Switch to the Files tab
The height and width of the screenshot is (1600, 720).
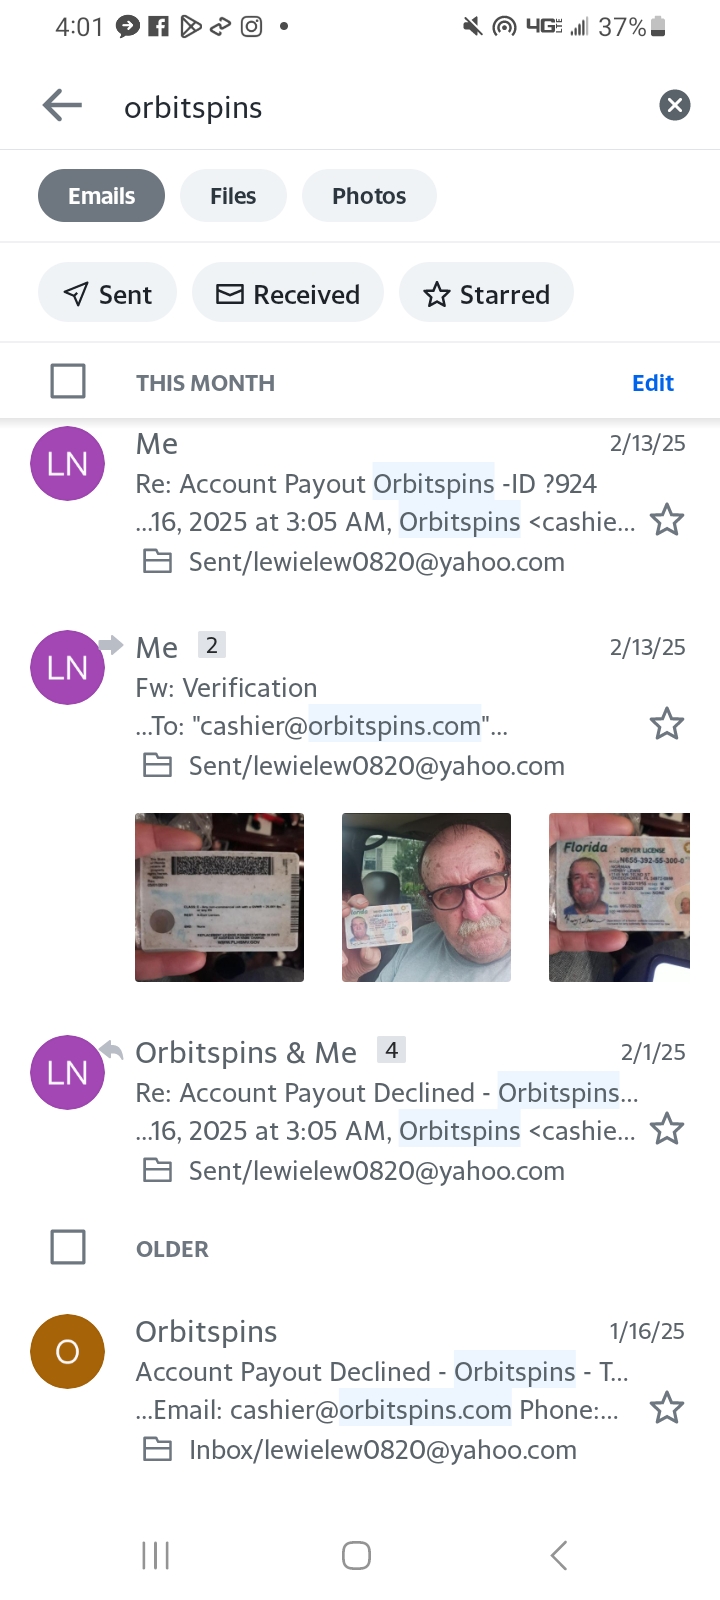point(233,195)
